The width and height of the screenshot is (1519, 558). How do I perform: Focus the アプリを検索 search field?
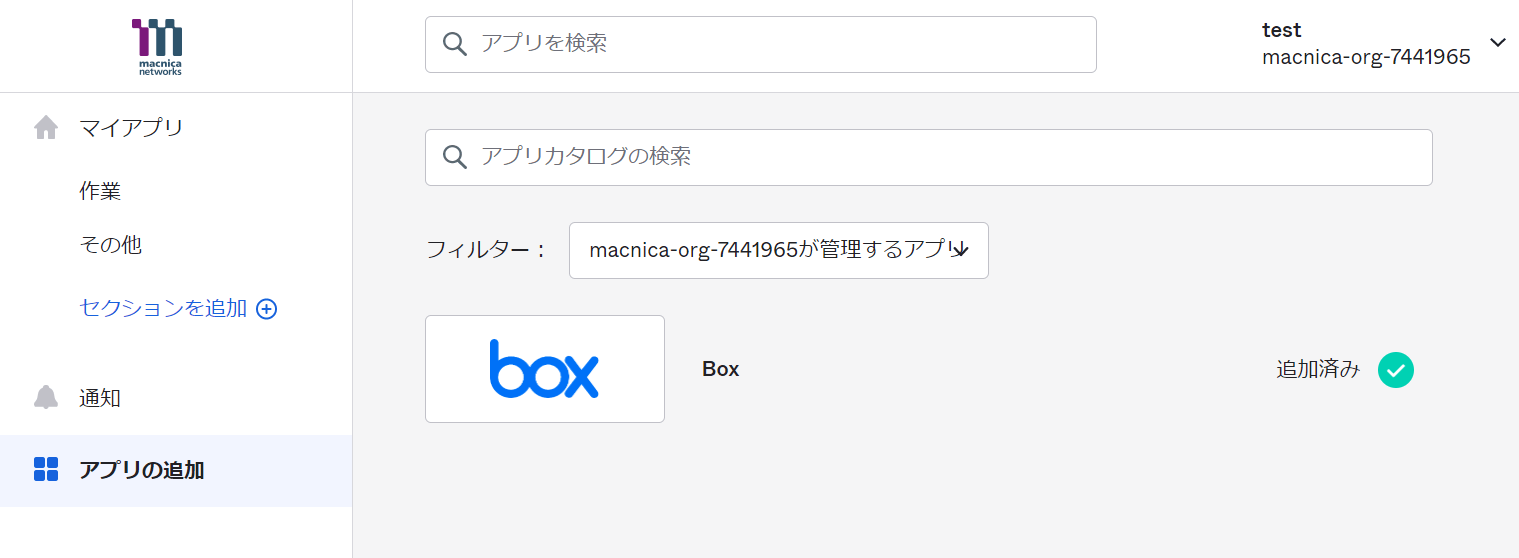tap(780, 44)
